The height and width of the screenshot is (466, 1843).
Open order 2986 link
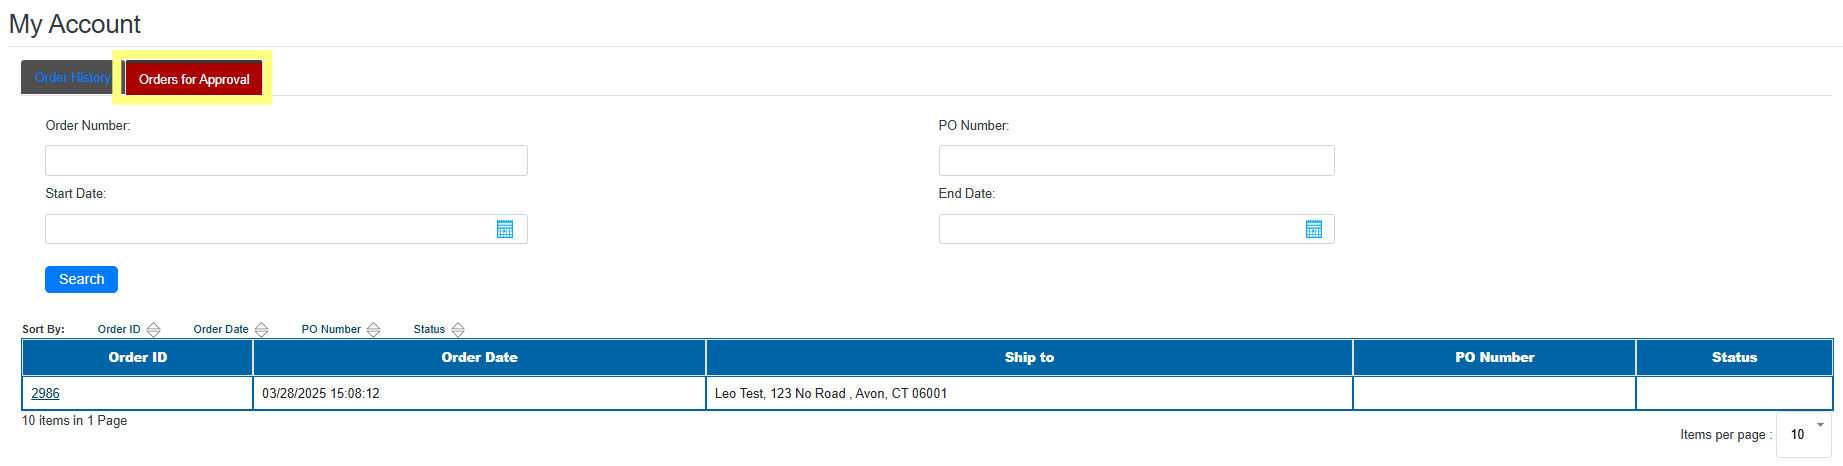click(x=45, y=393)
